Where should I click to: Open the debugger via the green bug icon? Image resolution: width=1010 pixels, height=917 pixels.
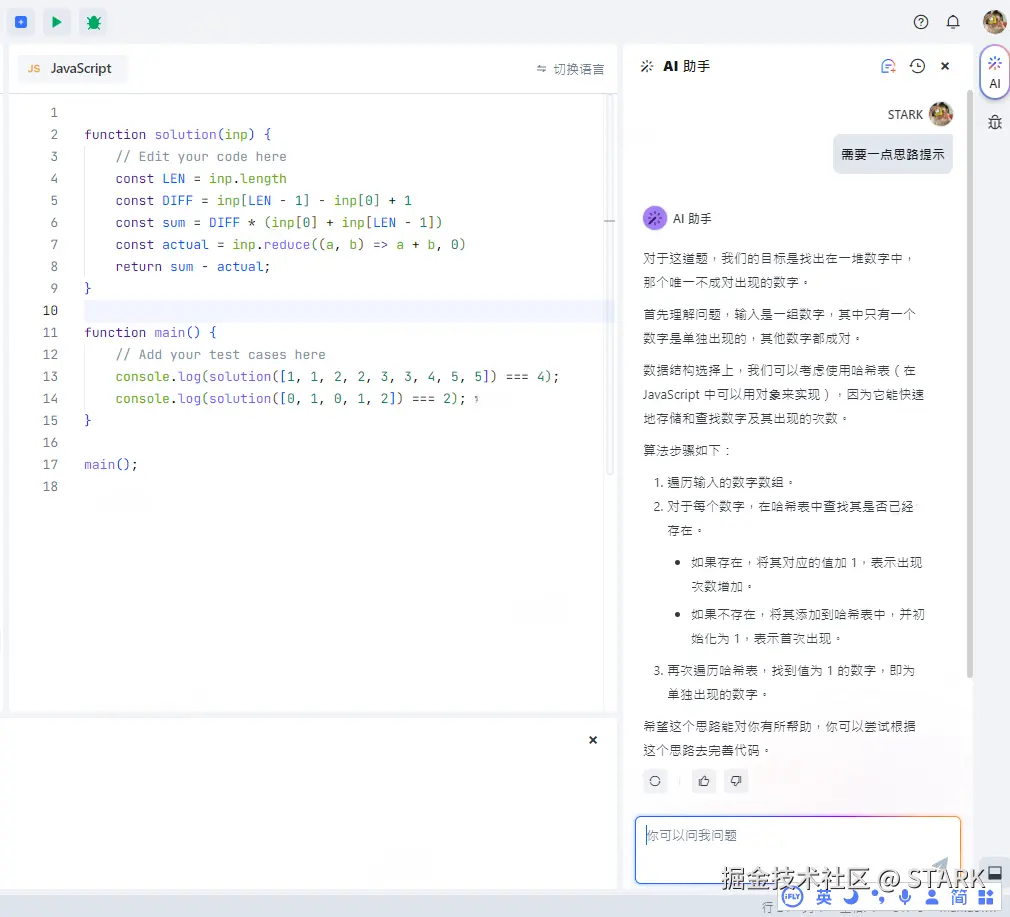click(93, 21)
